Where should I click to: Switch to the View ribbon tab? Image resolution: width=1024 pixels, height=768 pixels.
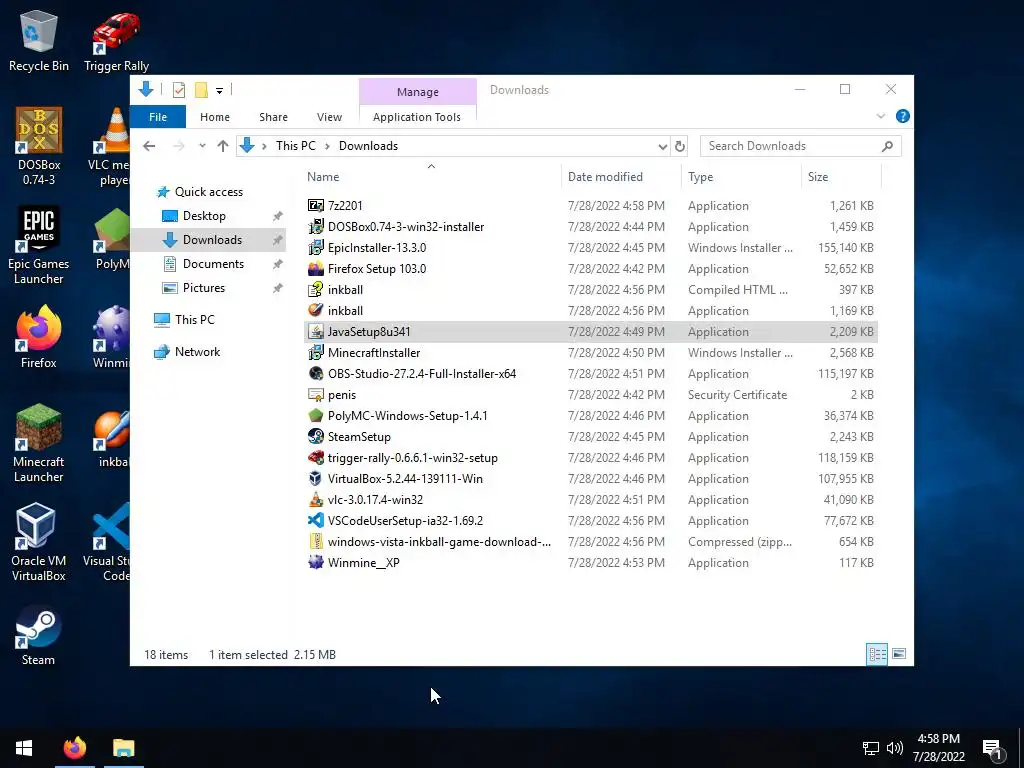(x=329, y=117)
